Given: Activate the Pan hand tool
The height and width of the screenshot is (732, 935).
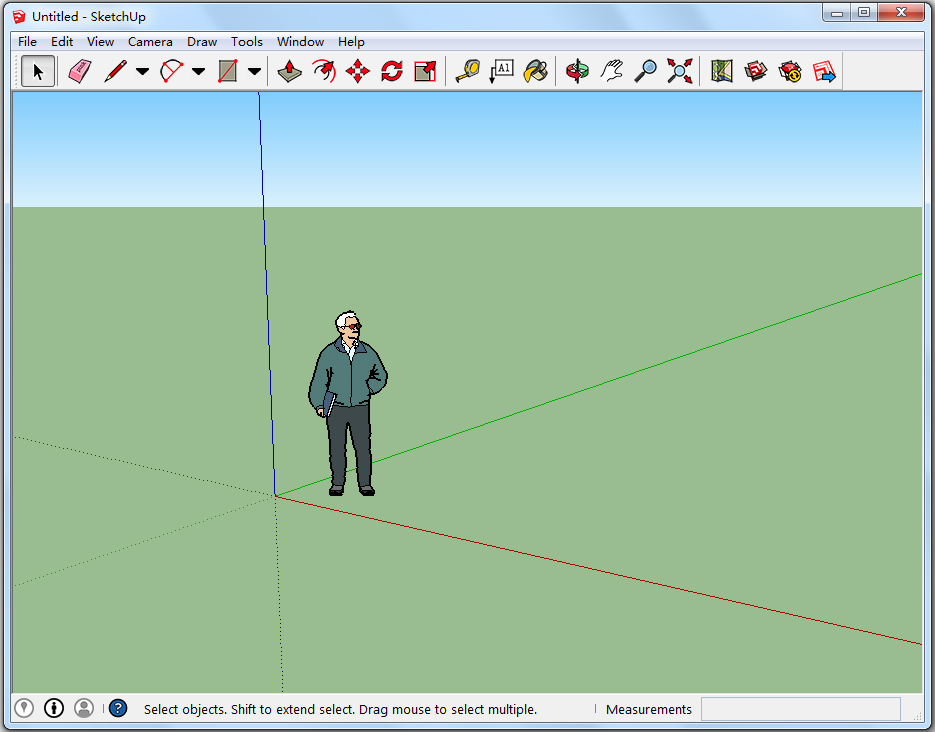Looking at the screenshot, I should click(x=612, y=71).
